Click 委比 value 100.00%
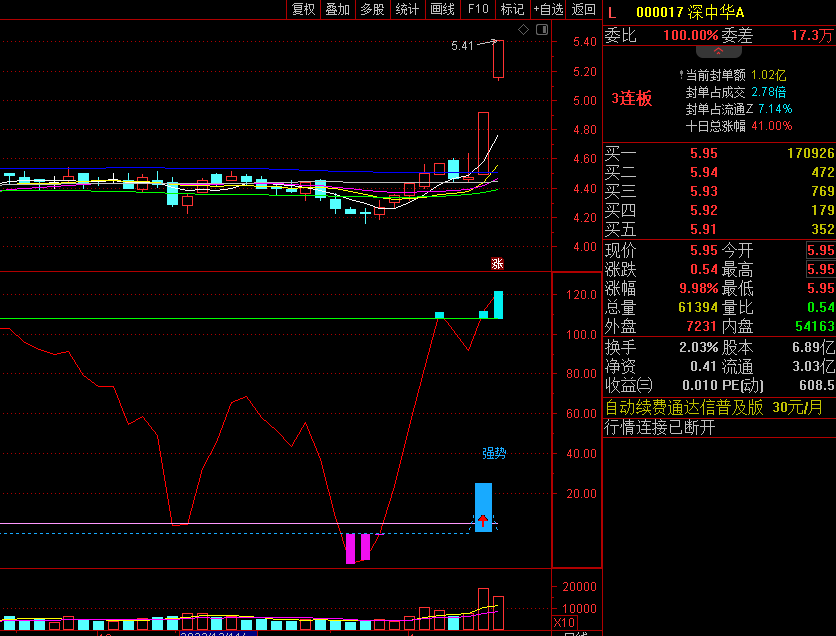This screenshot has width=836, height=636. (x=690, y=36)
